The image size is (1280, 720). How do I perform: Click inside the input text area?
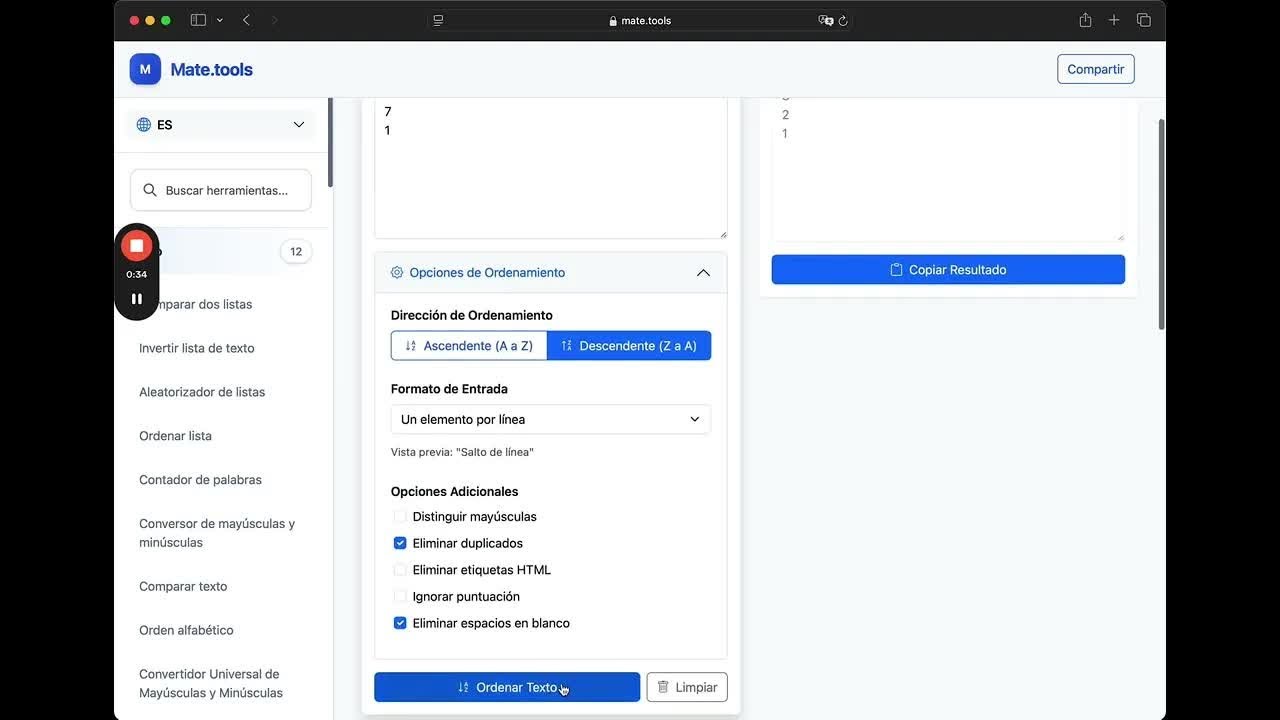point(551,168)
